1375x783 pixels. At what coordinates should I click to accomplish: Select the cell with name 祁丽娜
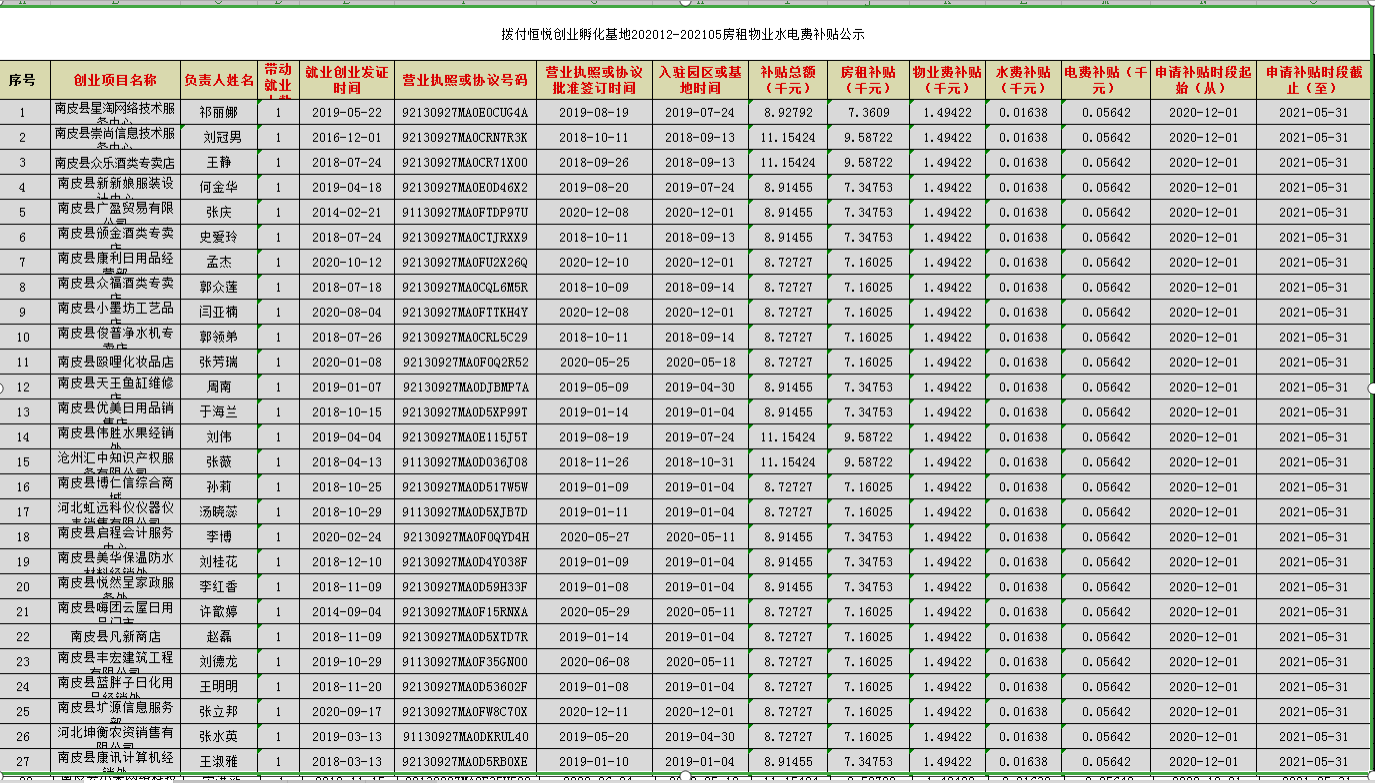click(x=219, y=112)
